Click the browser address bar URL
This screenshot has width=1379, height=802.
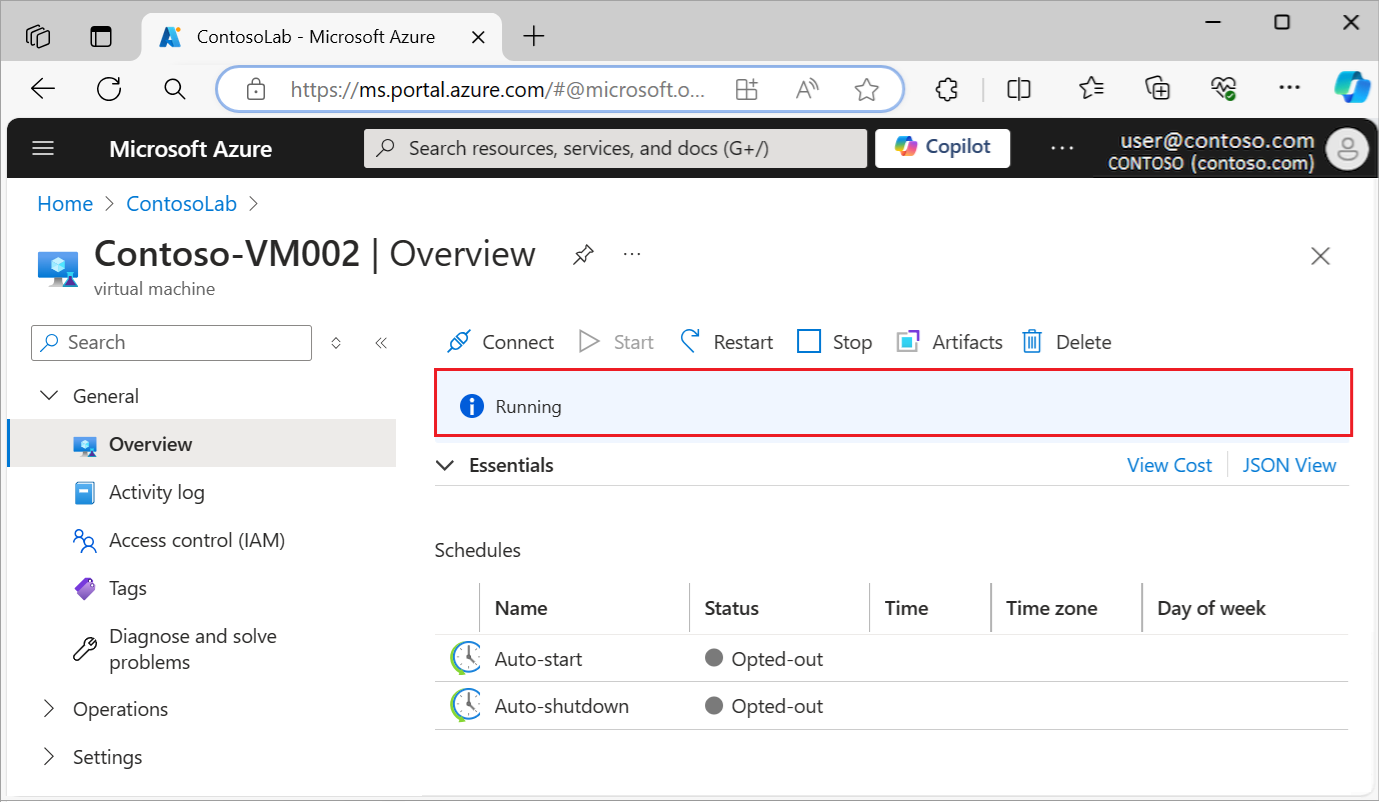pyautogui.click(x=498, y=90)
